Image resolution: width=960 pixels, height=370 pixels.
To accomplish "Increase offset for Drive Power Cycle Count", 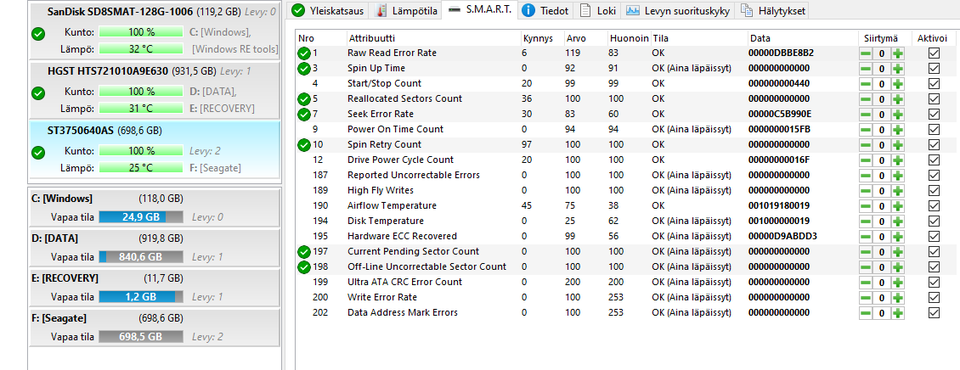I will (x=898, y=160).
